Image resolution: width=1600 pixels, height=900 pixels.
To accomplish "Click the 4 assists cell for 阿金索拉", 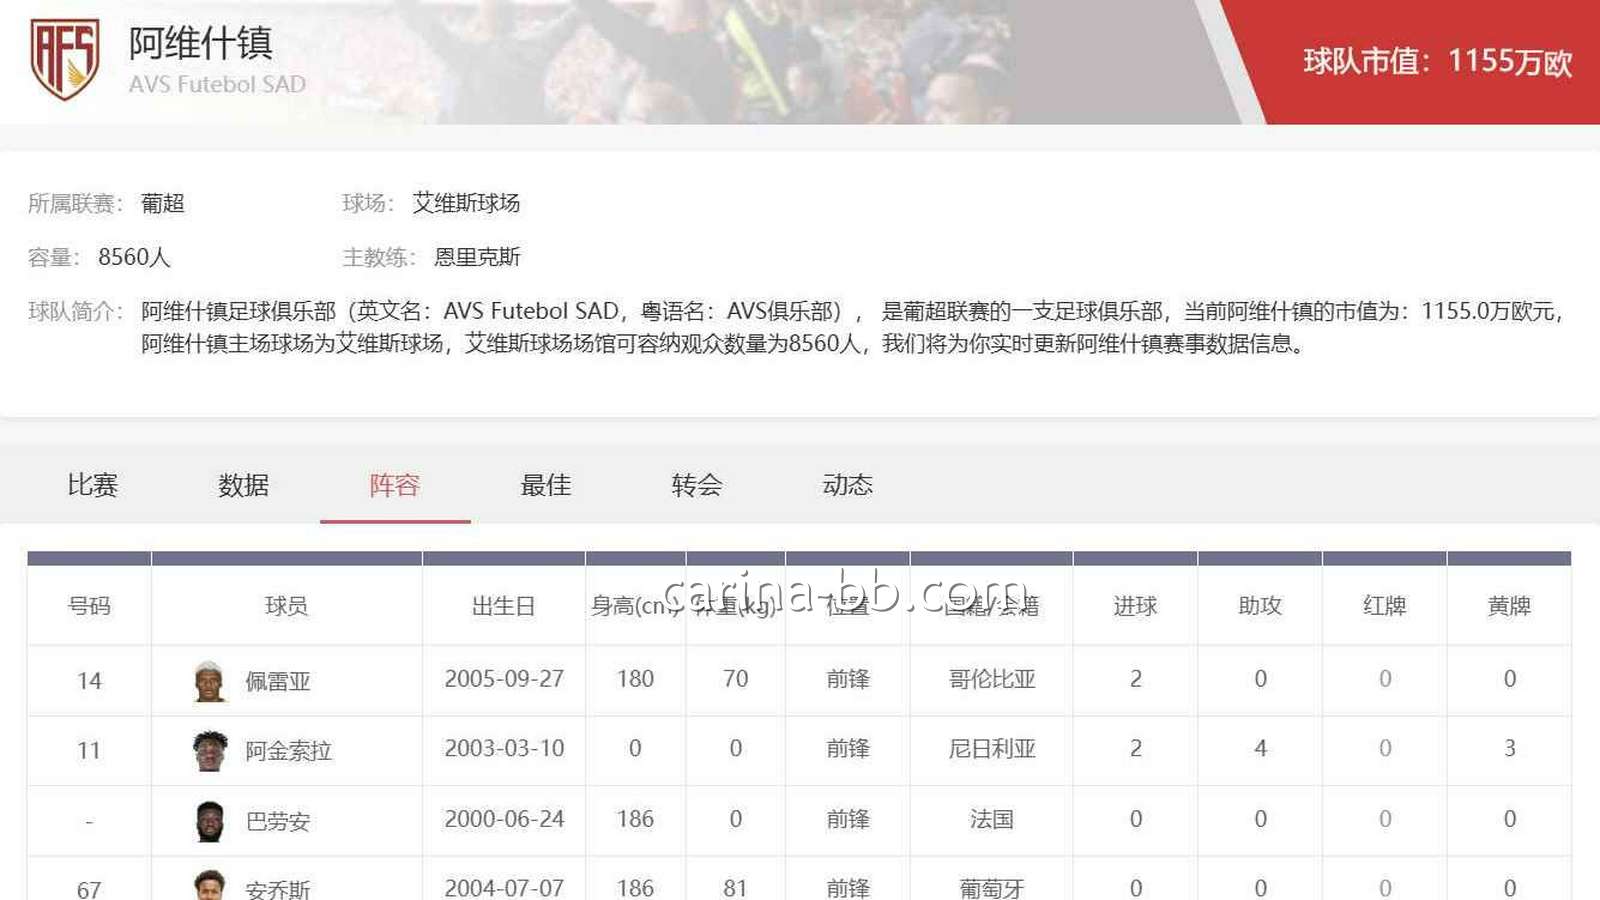I will pos(1260,749).
